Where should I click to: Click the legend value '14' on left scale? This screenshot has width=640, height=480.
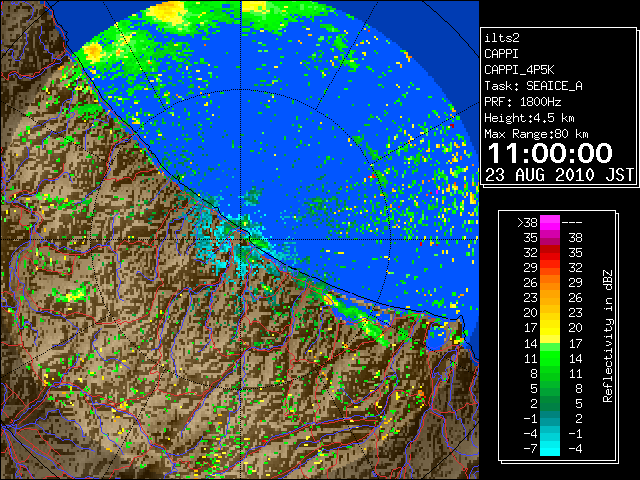click(x=530, y=343)
